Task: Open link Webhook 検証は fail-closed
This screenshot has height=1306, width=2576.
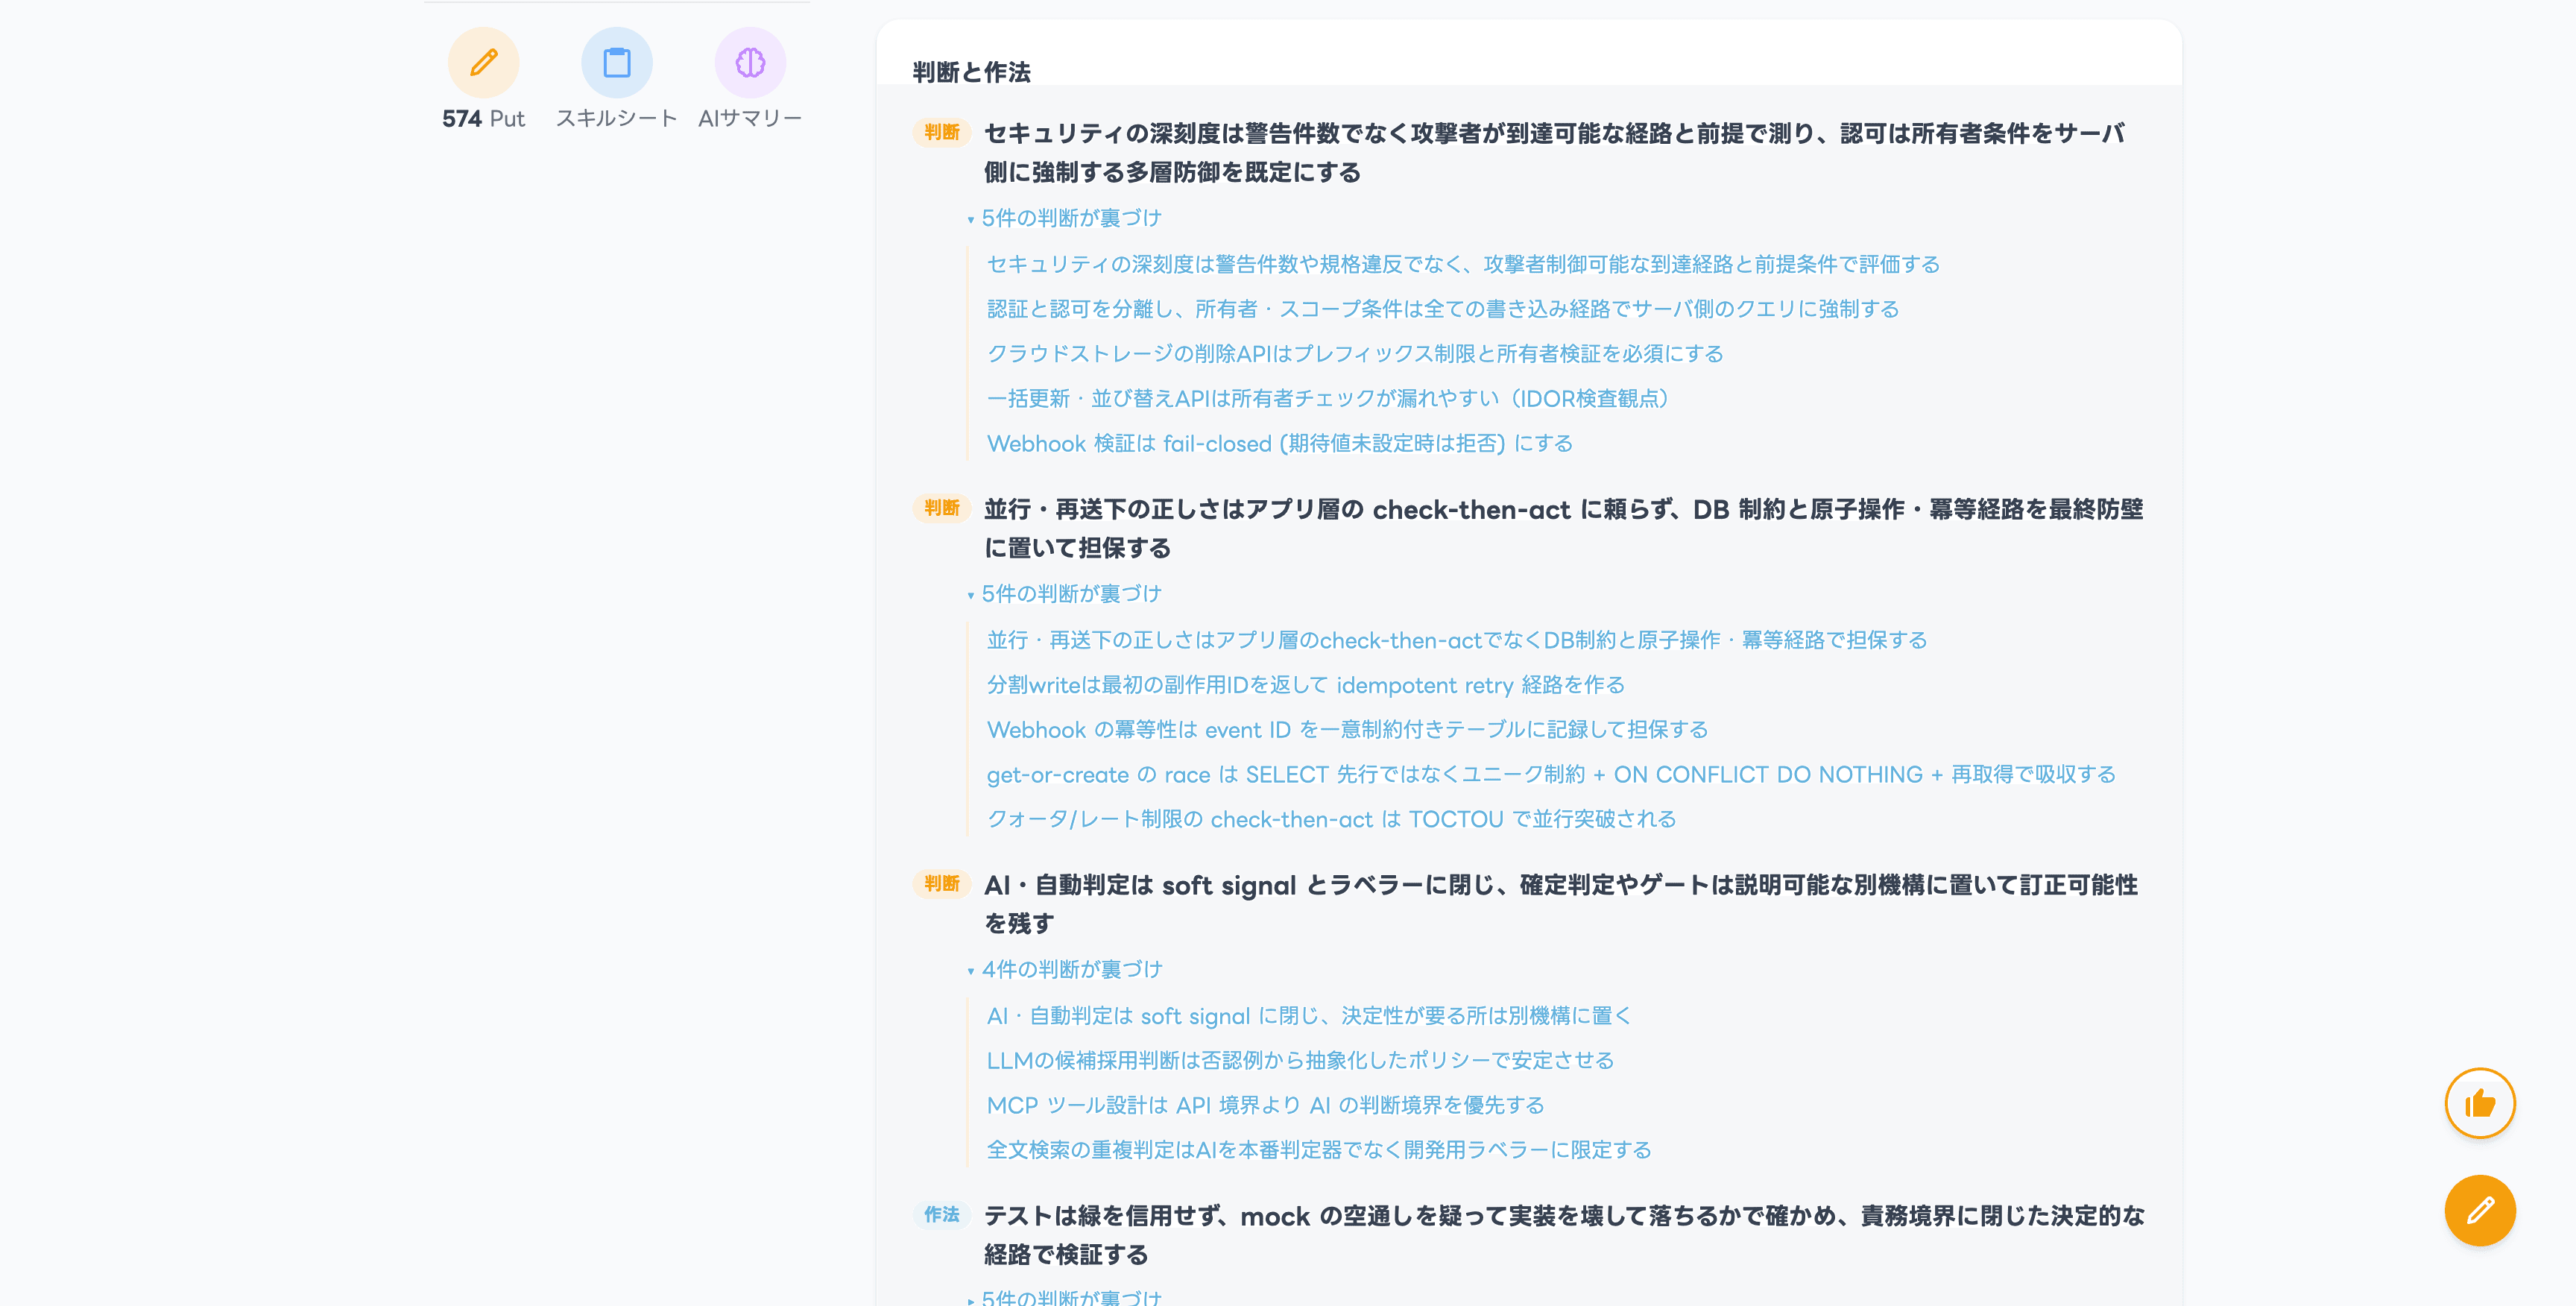Action: point(1280,443)
